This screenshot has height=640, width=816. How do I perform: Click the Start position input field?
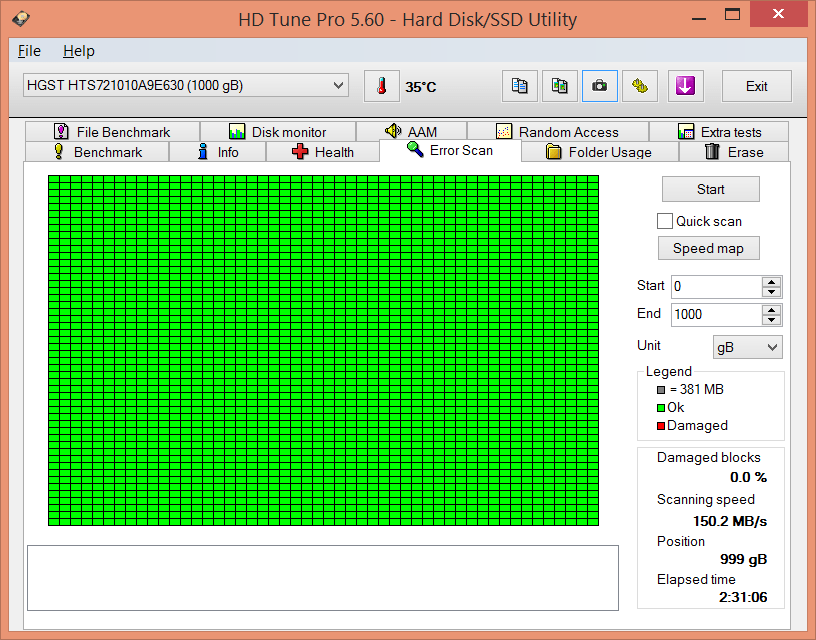(x=717, y=287)
